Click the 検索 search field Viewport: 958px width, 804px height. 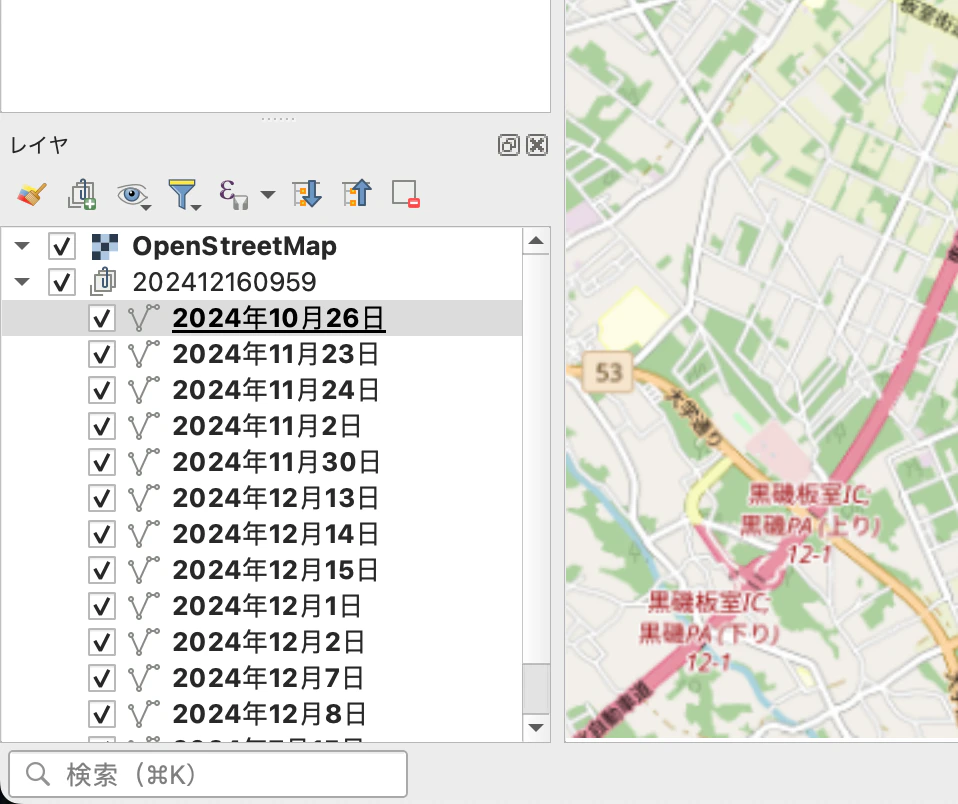click(208, 775)
